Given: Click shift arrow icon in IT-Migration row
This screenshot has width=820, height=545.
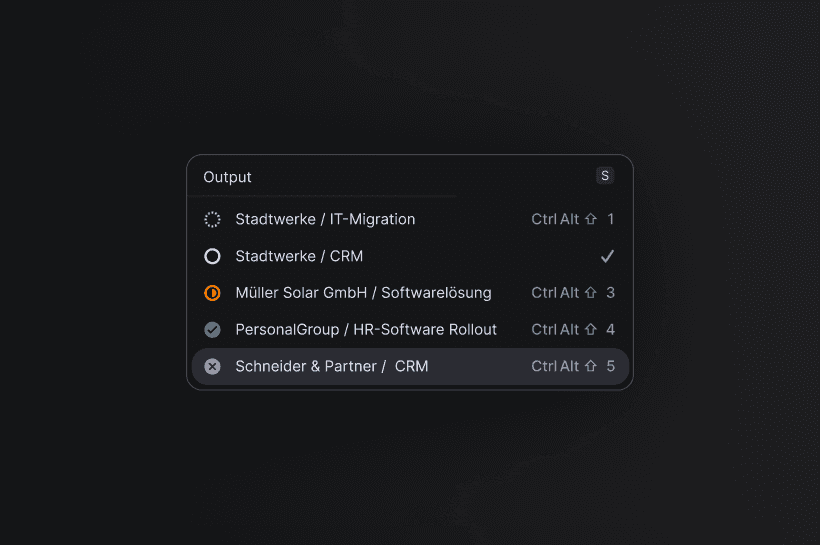Looking at the screenshot, I should [591, 219].
